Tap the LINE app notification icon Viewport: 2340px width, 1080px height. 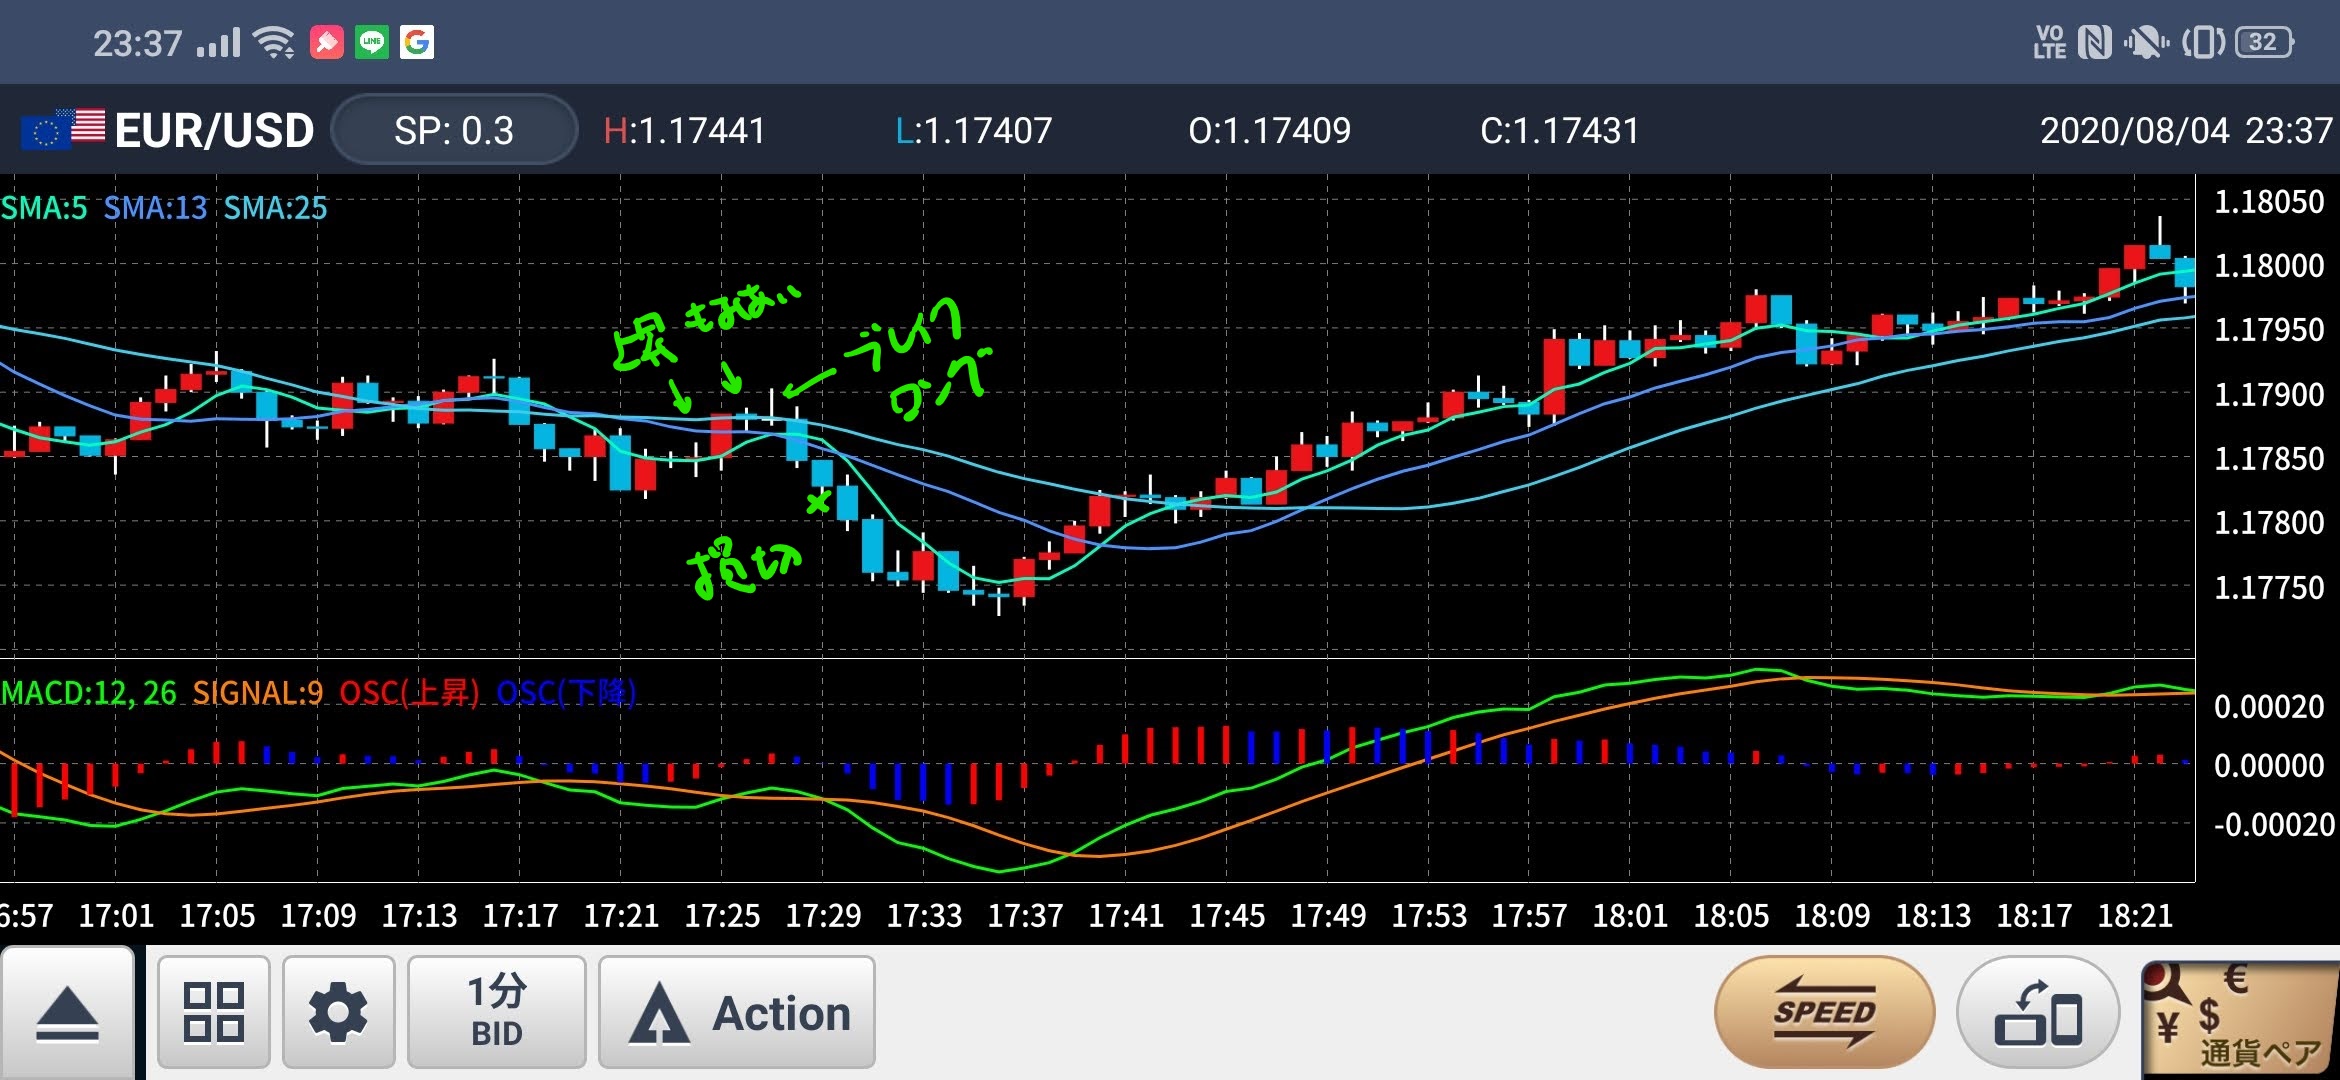point(372,42)
